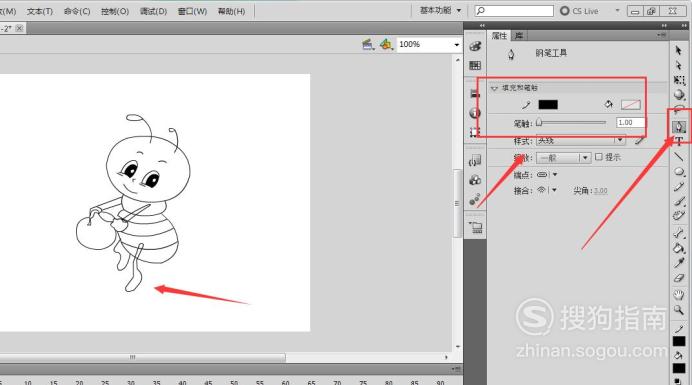Select the Paint Bucket tool
The width and height of the screenshot is (692, 385).
coord(679,248)
